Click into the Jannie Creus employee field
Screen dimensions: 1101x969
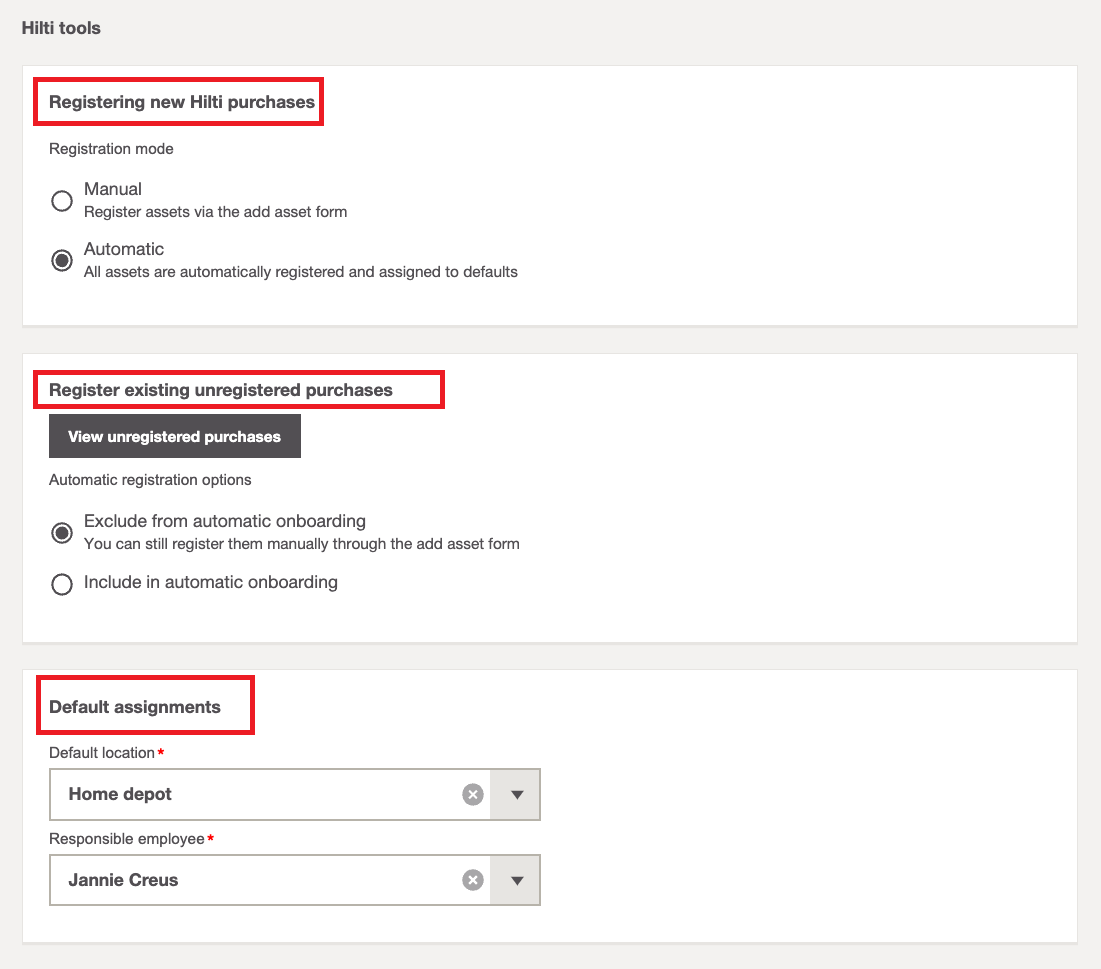(250, 880)
